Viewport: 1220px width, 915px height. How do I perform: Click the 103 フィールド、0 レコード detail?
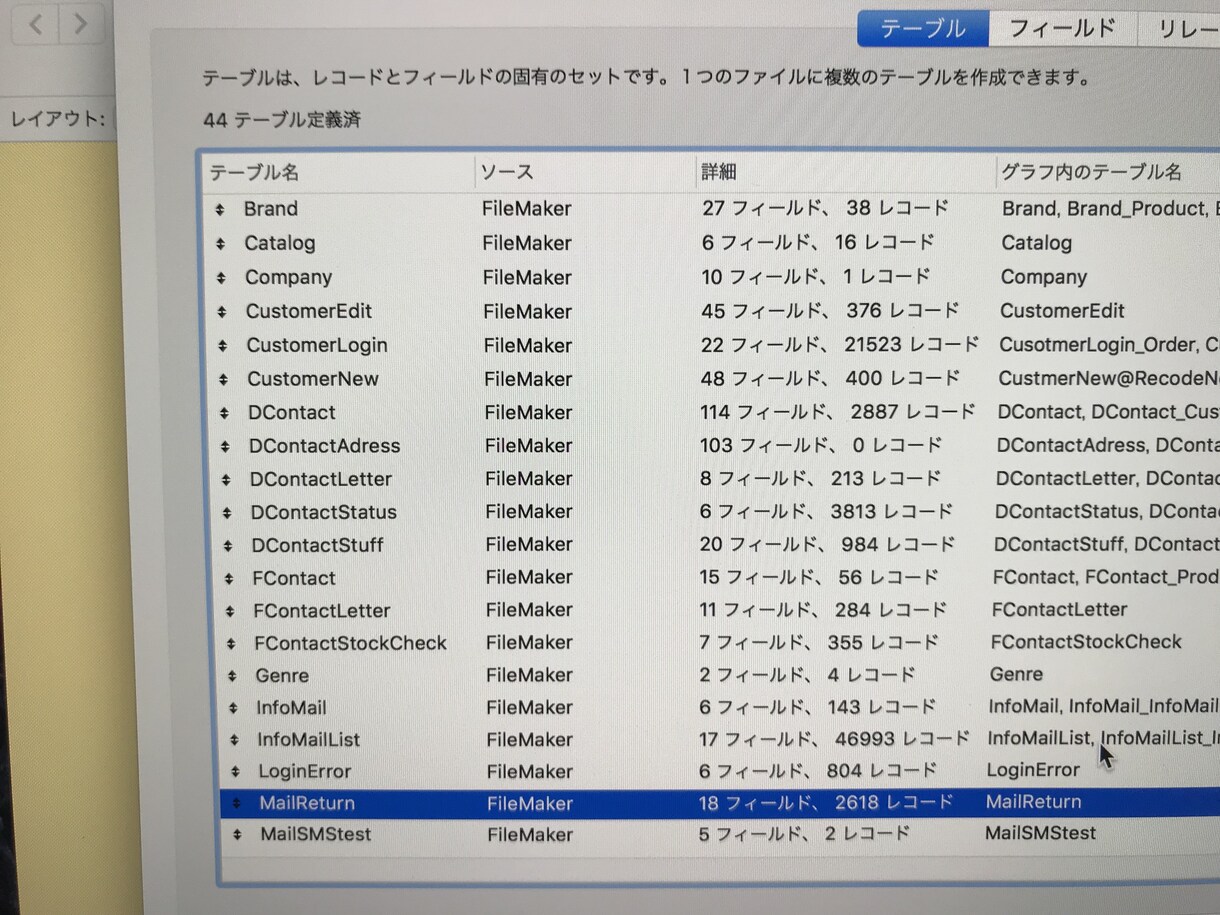pyautogui.click(x=821, y=446)
